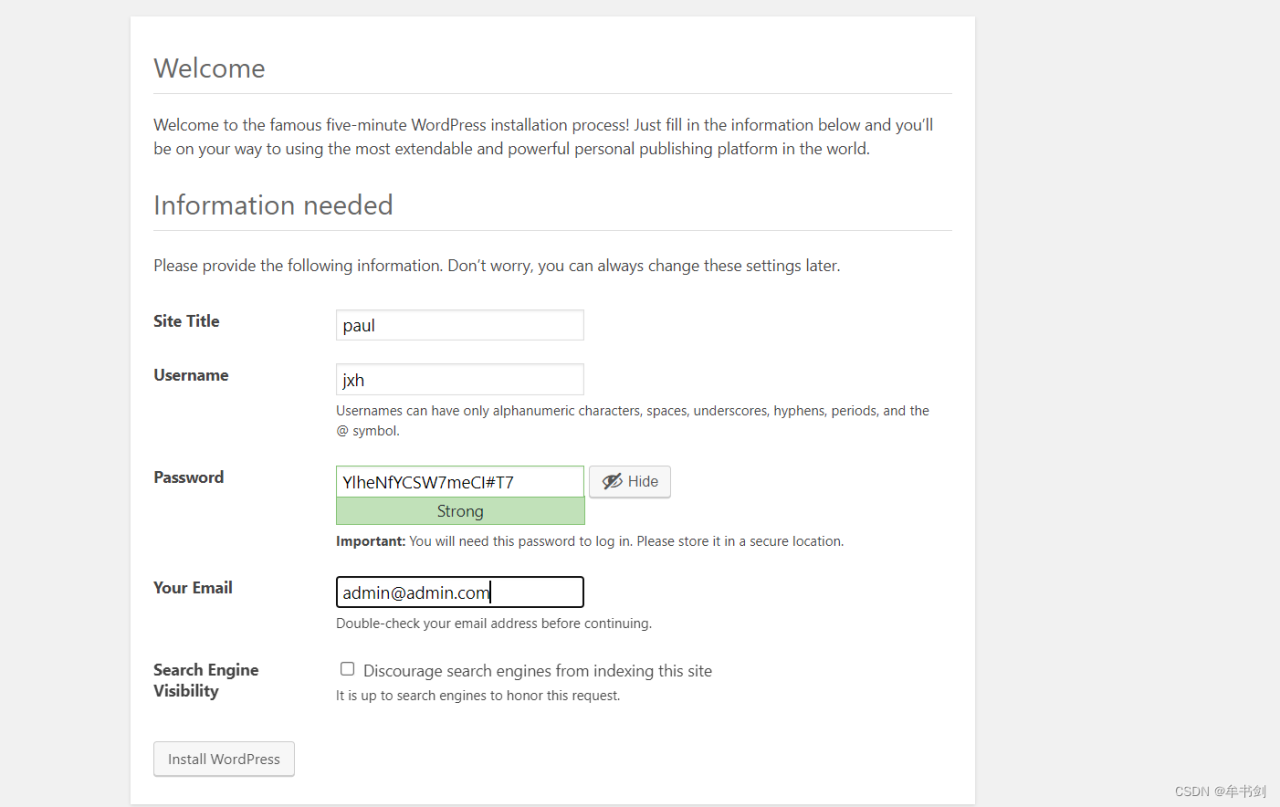The width and height of the screenshot is (1280, 807).
Task: Click the 'Username' form label
Action: pos(191,375)
